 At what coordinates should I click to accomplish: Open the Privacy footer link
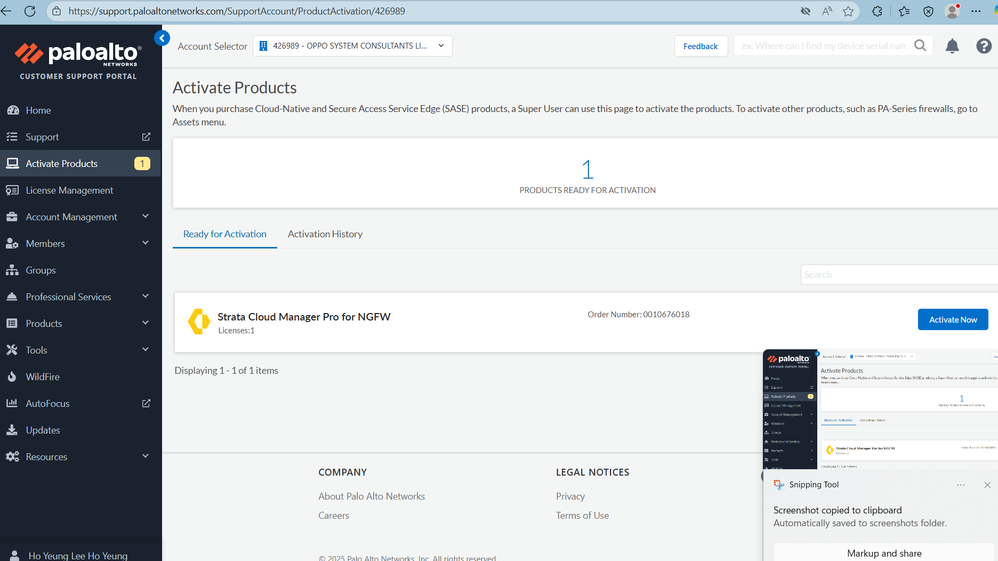[x=570, y=496]
